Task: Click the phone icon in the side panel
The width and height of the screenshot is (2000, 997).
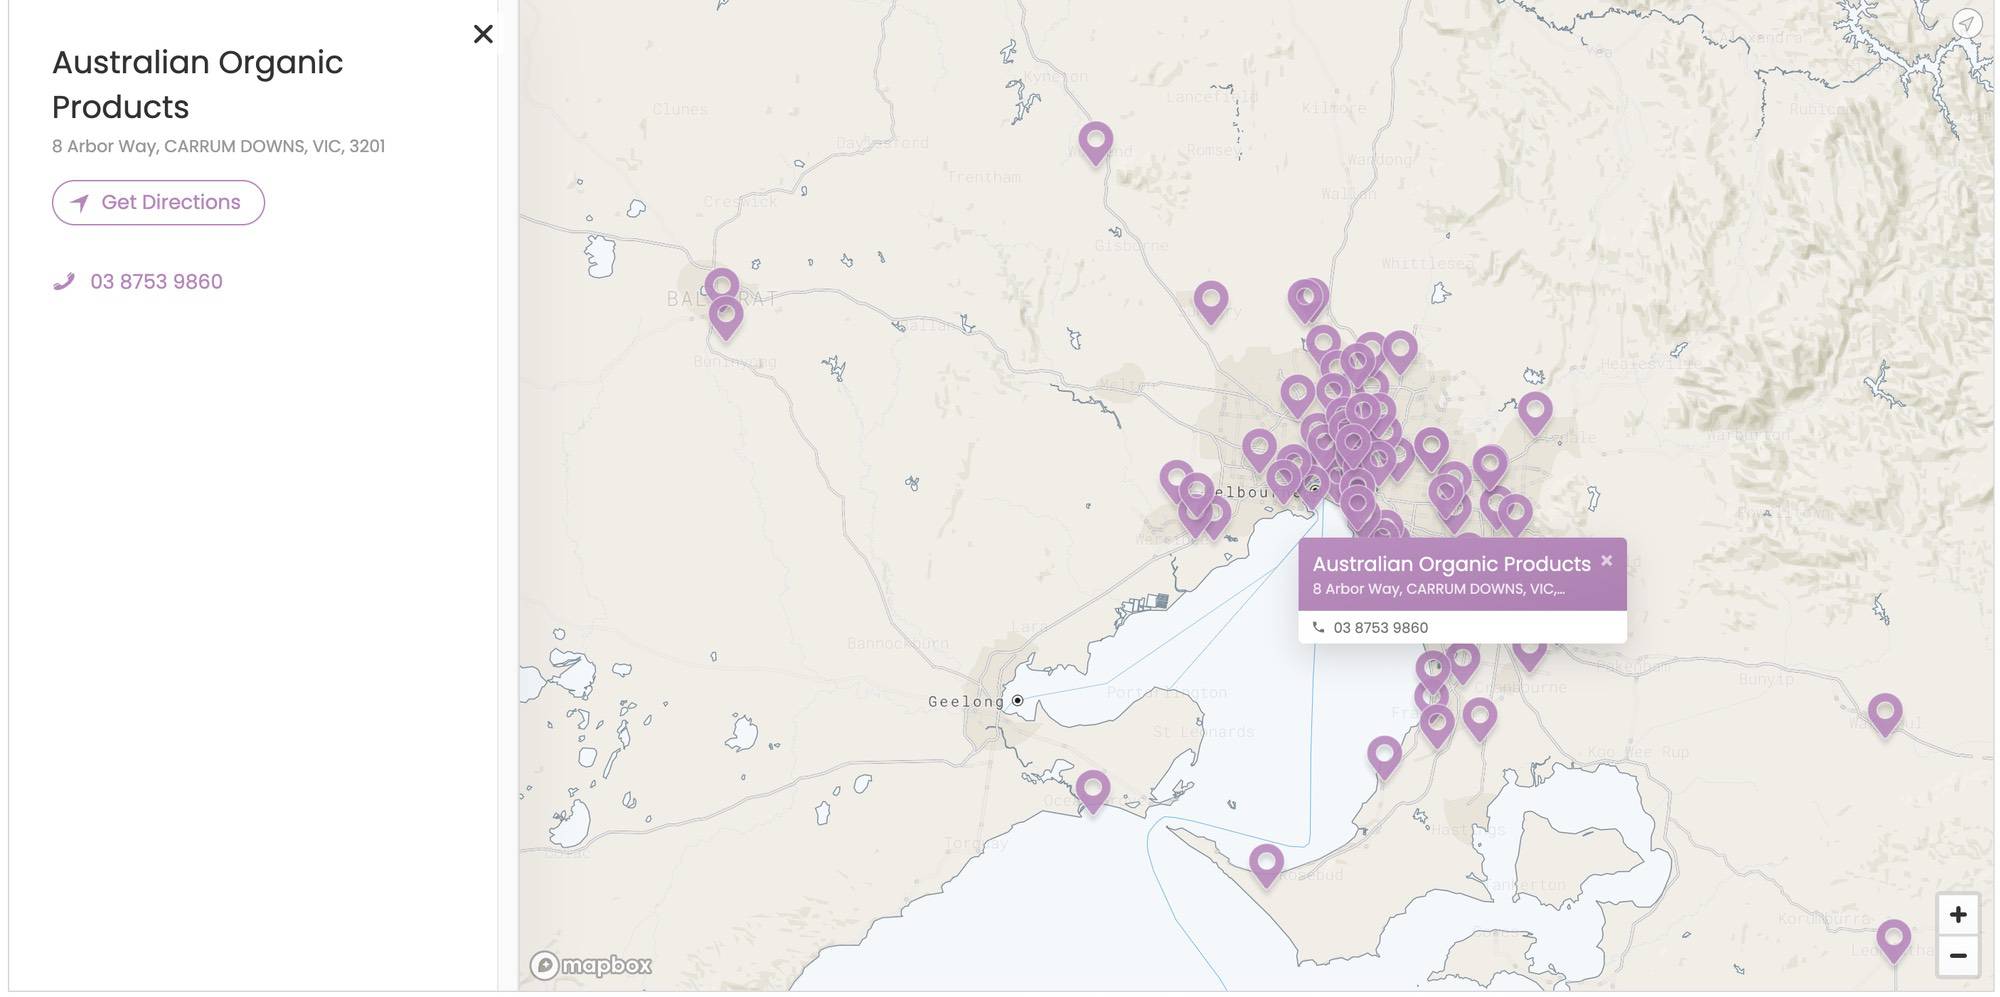Action: [x=64, y=282]
